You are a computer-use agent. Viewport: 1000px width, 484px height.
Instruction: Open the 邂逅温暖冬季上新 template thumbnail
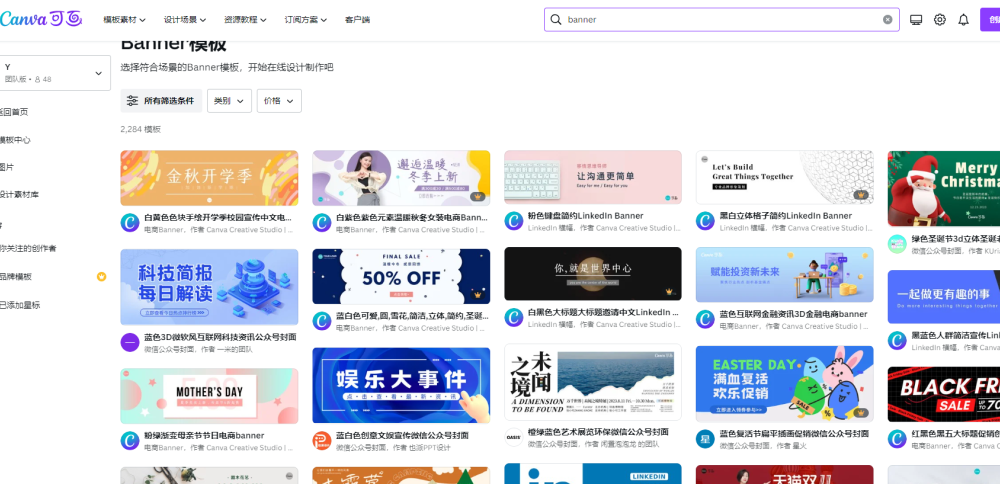click(401, 178)
